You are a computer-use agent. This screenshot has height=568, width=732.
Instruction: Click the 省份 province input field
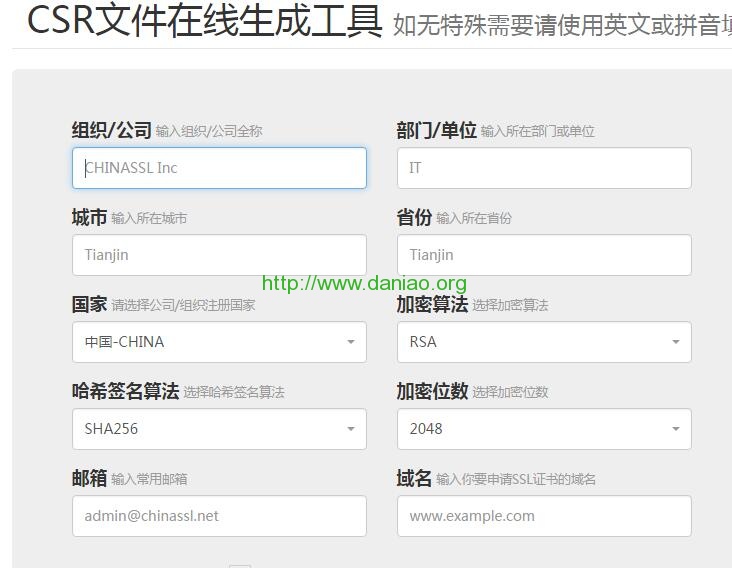click(x=544, y=255)
